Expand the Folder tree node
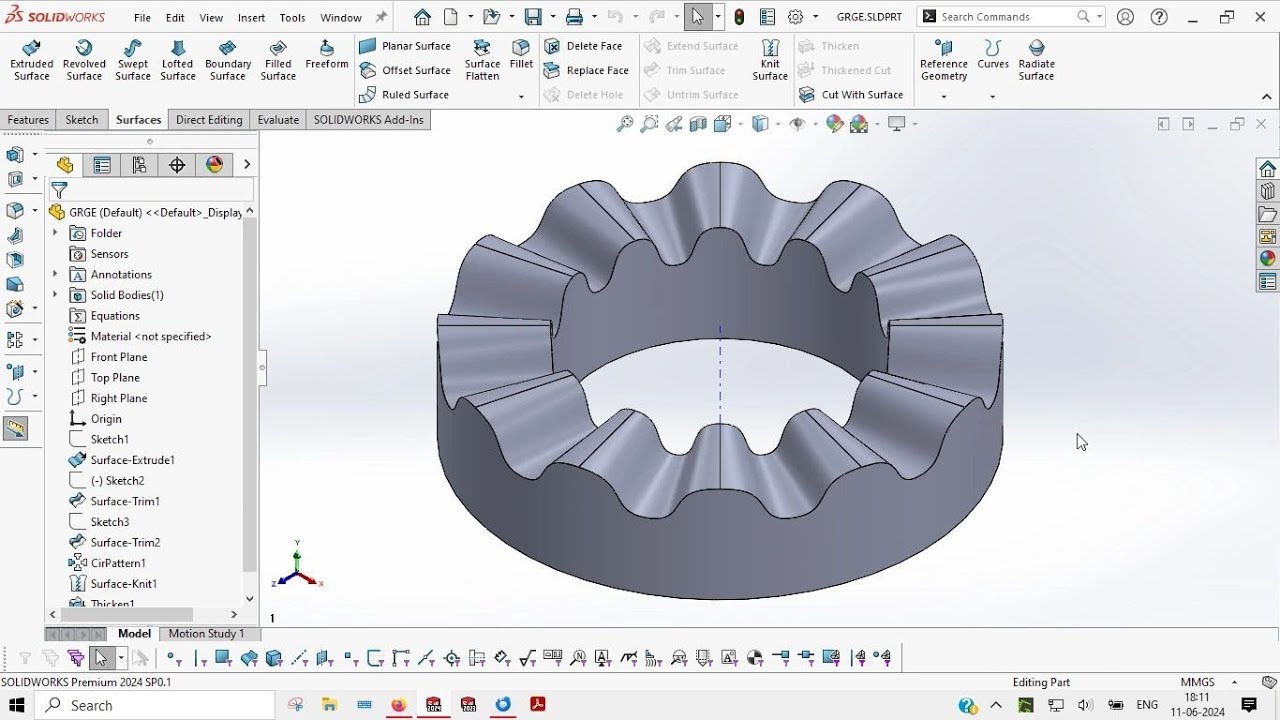The height and width of the screenshot is (720, 1280). tap(55, 233)
